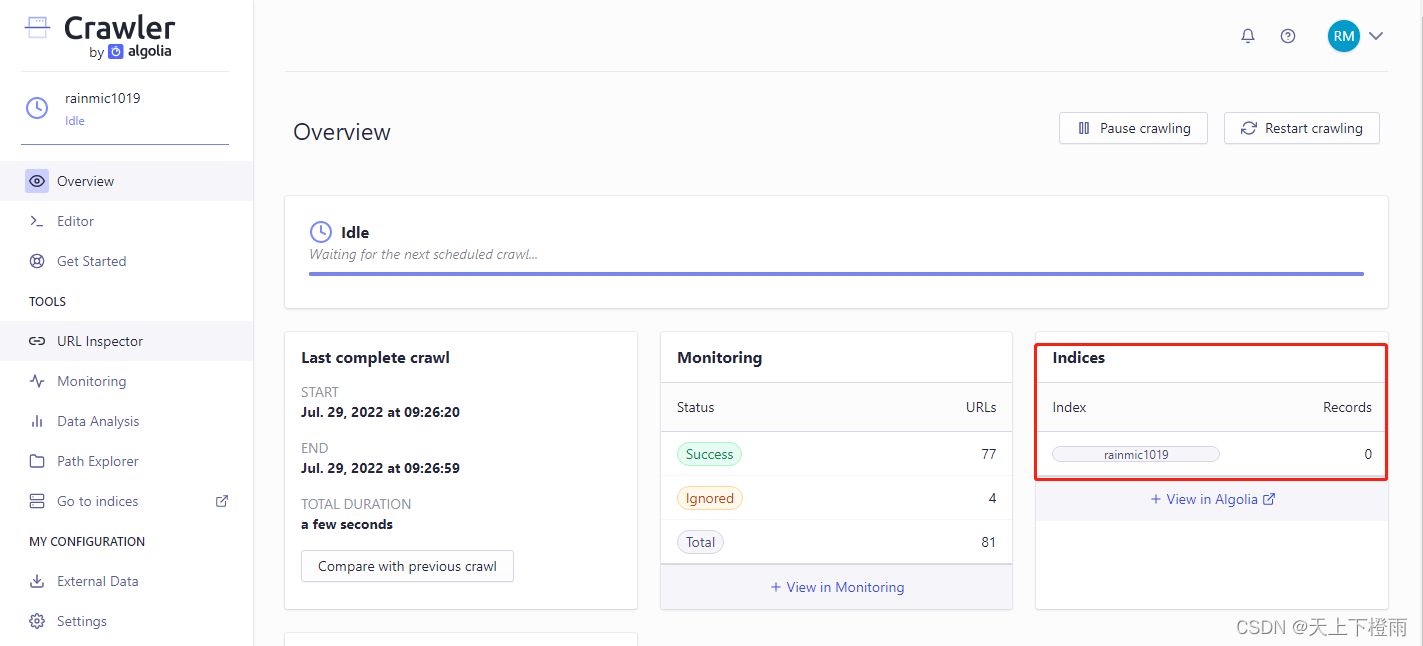The height and width of the screenshot is (646, 1423).
Task: Click the Idle status clock icon
Action: point(321,232)
